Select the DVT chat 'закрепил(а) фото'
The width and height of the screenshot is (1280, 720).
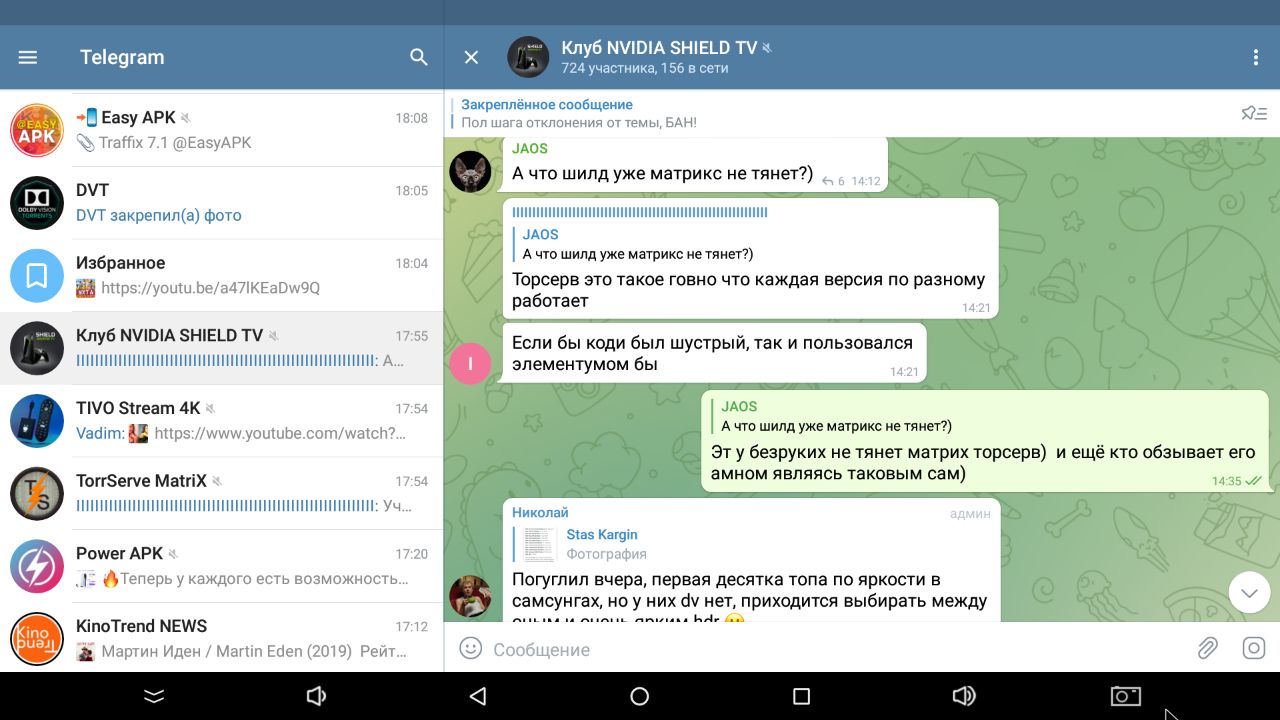[221, 203]
